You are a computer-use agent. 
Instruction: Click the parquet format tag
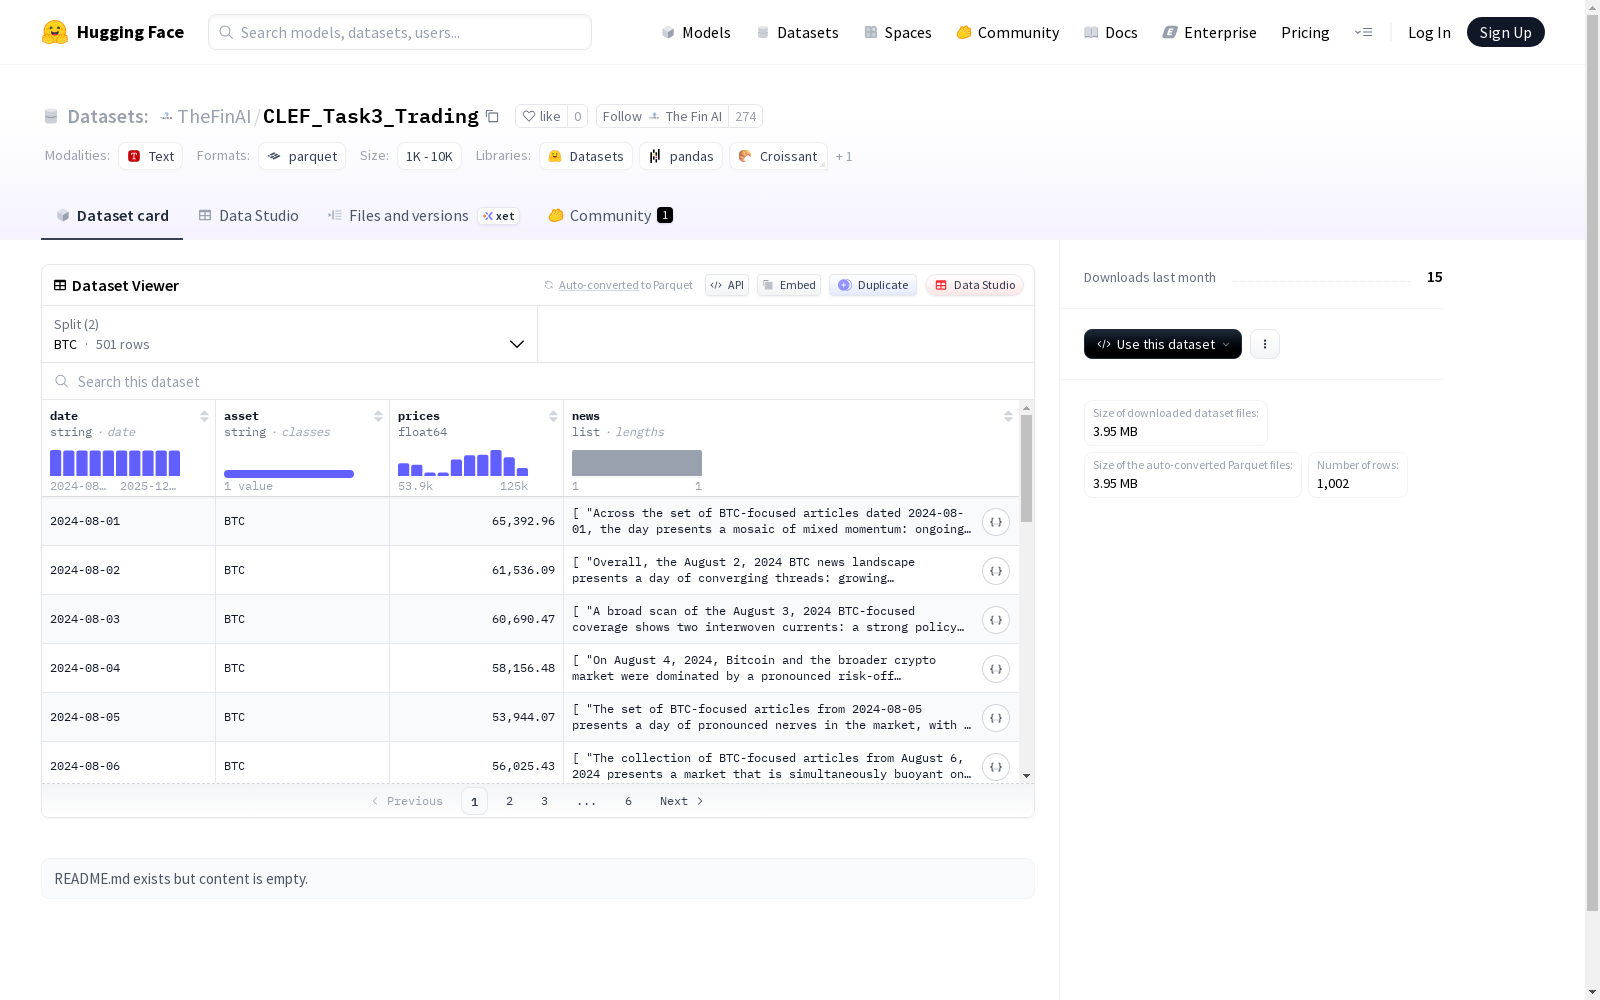302,156
